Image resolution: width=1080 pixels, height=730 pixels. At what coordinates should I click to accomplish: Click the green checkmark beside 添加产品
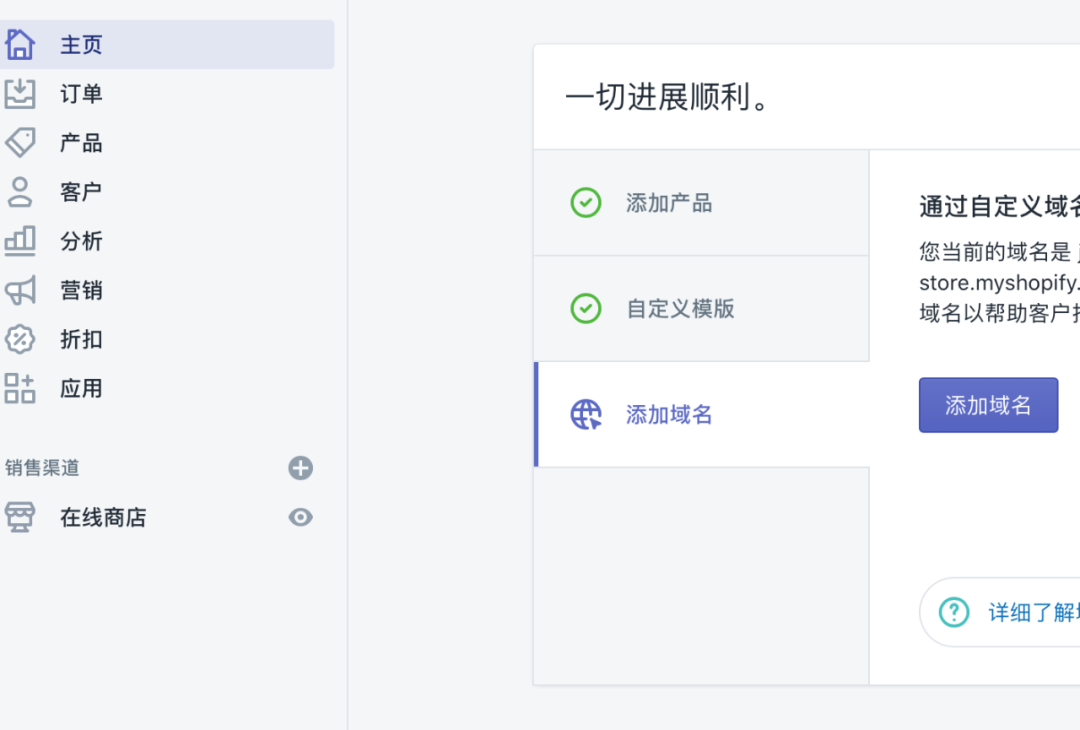(586, 202)
